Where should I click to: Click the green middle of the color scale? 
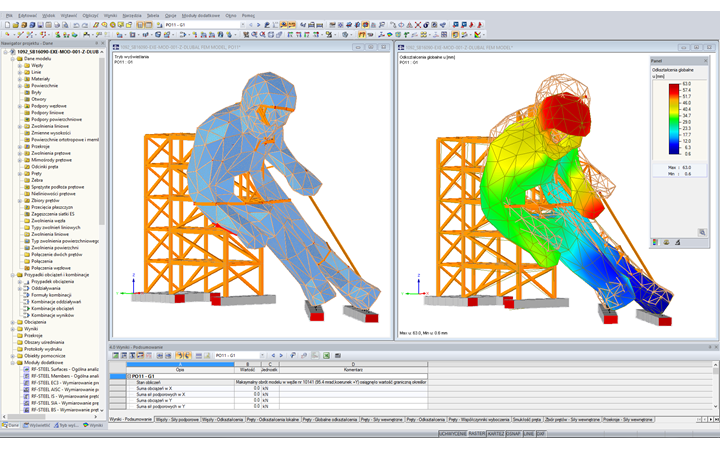[x=674, y=120]
